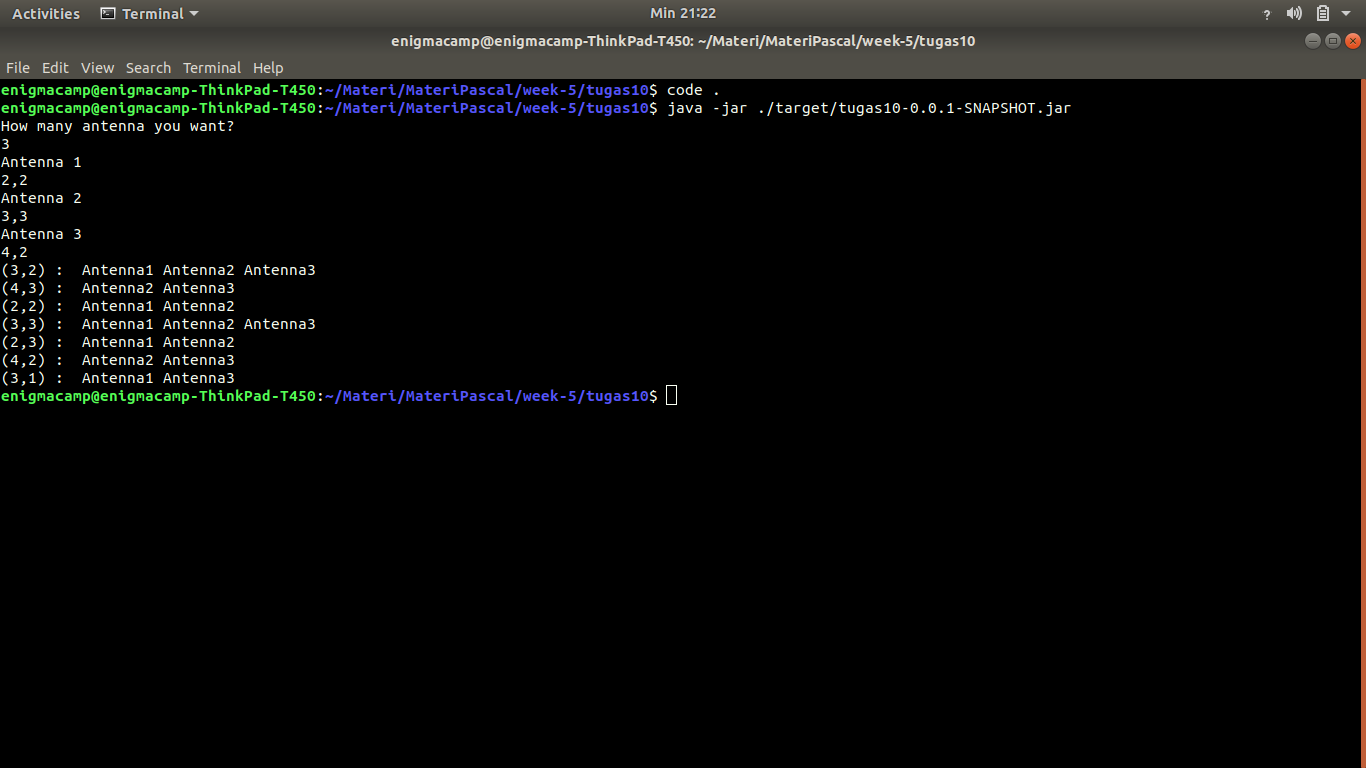Viewport: 1366px width, 768px height.
Task: Click the cursor at the last prompt
Action: pos(671,396)
